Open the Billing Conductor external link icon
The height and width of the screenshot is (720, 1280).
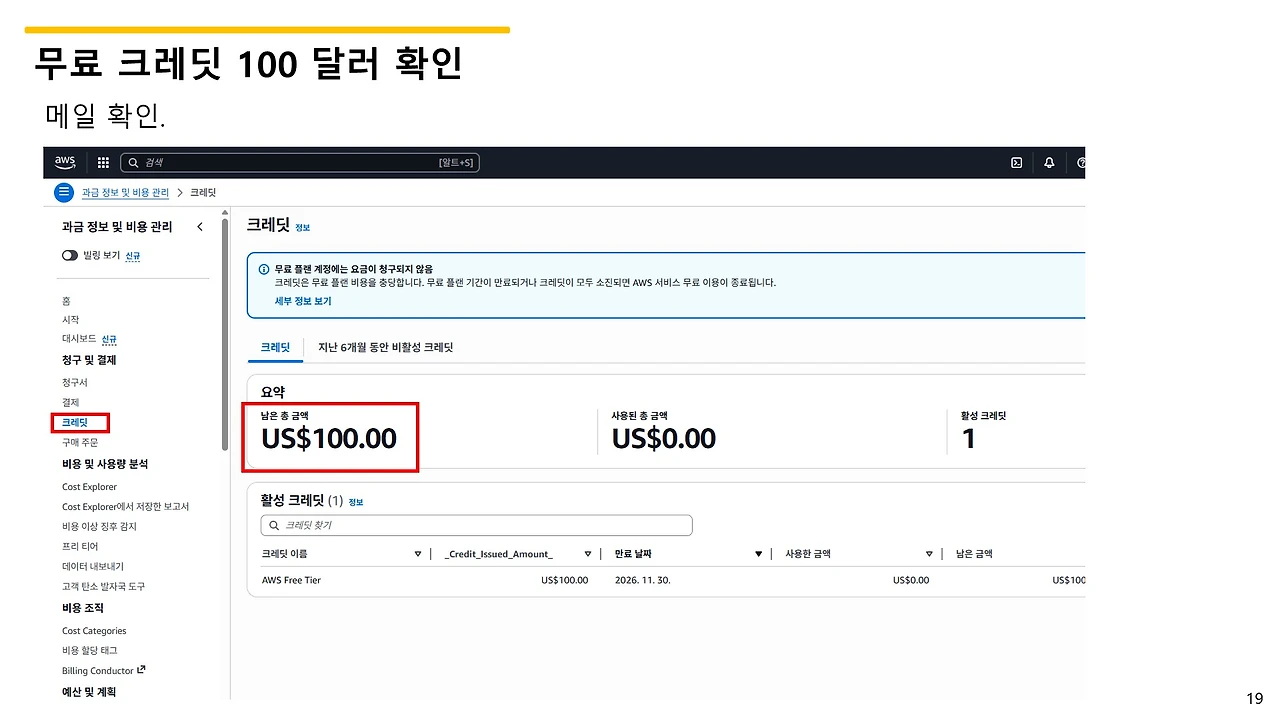coord(140,670)
